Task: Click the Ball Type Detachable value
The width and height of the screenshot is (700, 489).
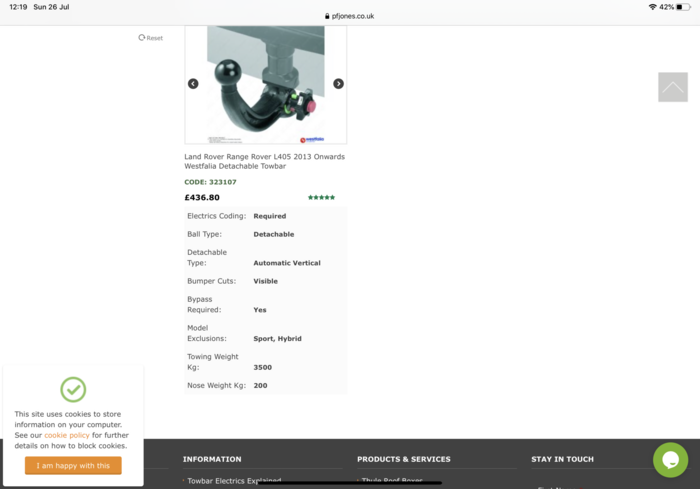Action: click(274, 234)
